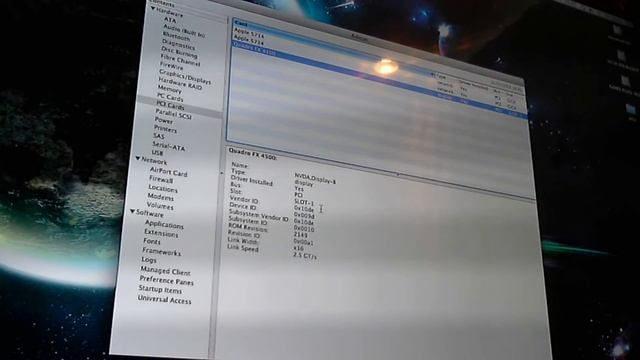Select Logs in the sidebar
Image resolution: width=640 pixels, height=360 pixels.
(x=149, y=260)
